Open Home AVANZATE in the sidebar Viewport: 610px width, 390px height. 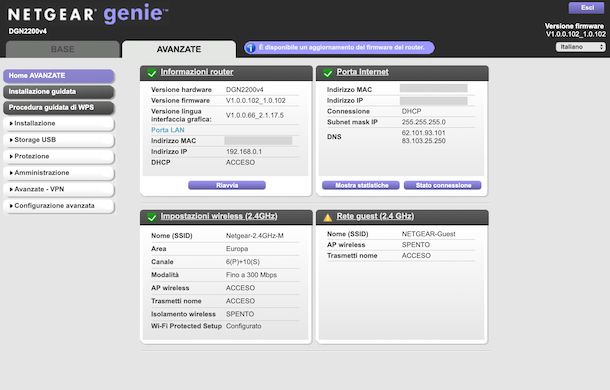[x=59, y=76]
